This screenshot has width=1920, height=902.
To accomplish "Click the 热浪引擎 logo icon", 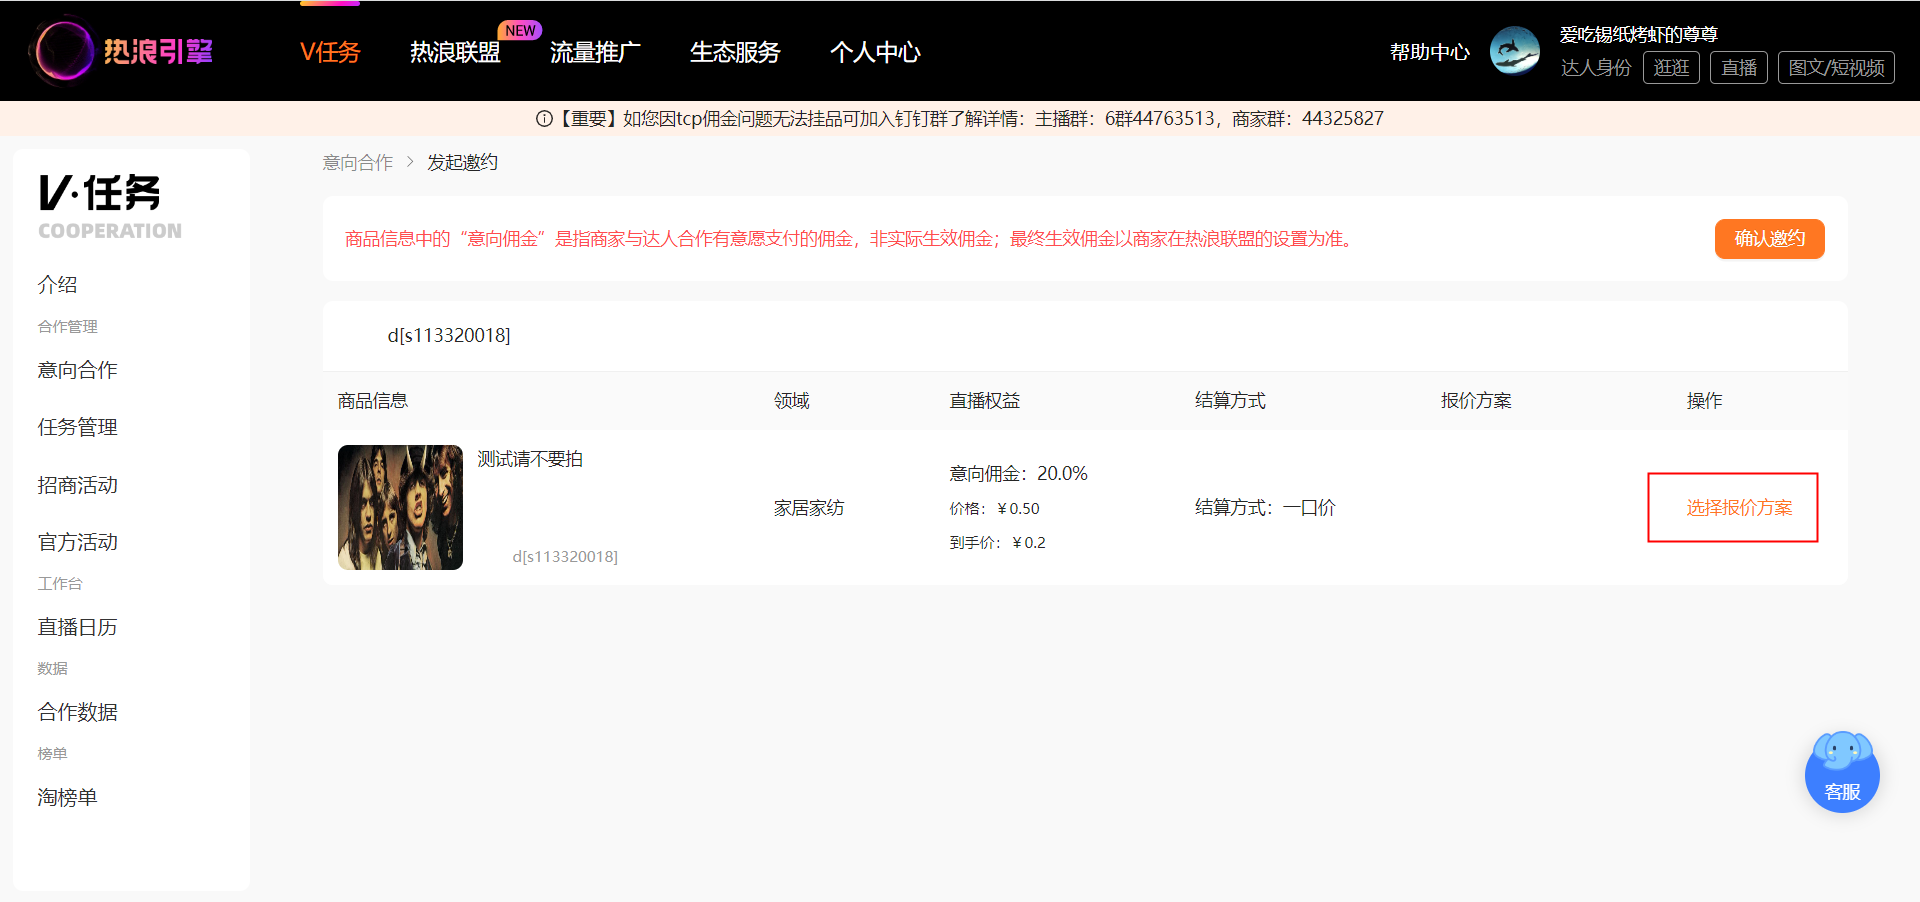I will coord(64,51).
